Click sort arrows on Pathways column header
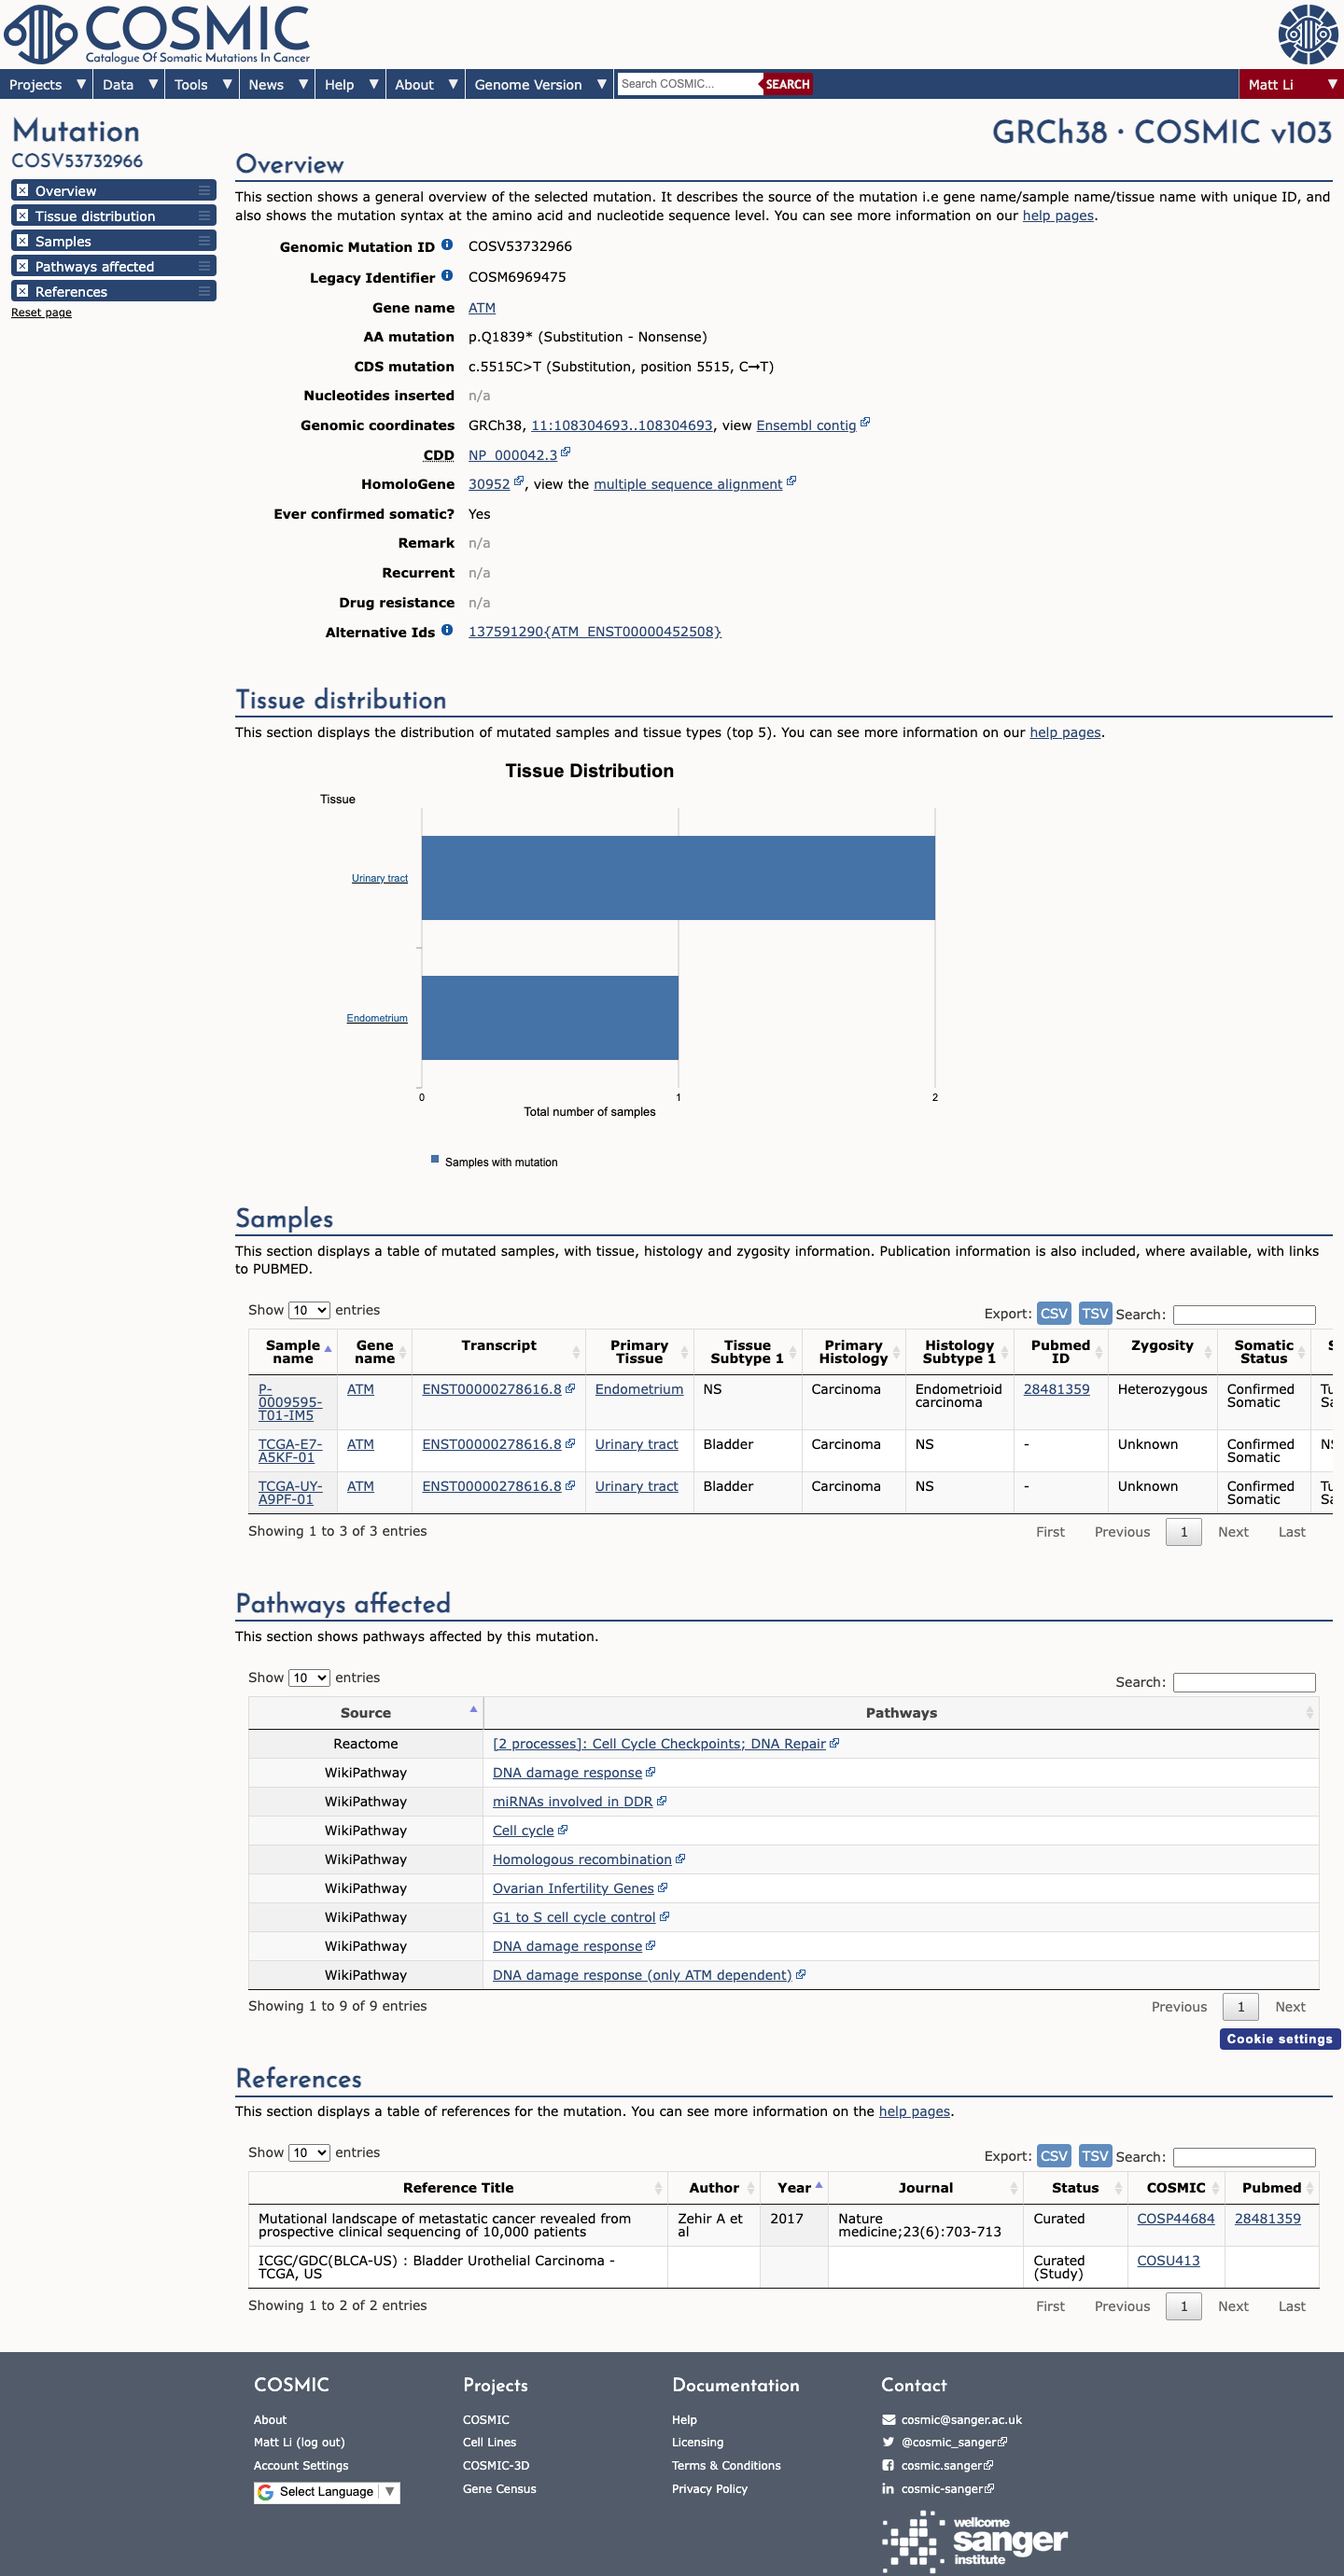This screenshot has width=1344, height=2576. pyautogui.click(x=1309, y=1713)
